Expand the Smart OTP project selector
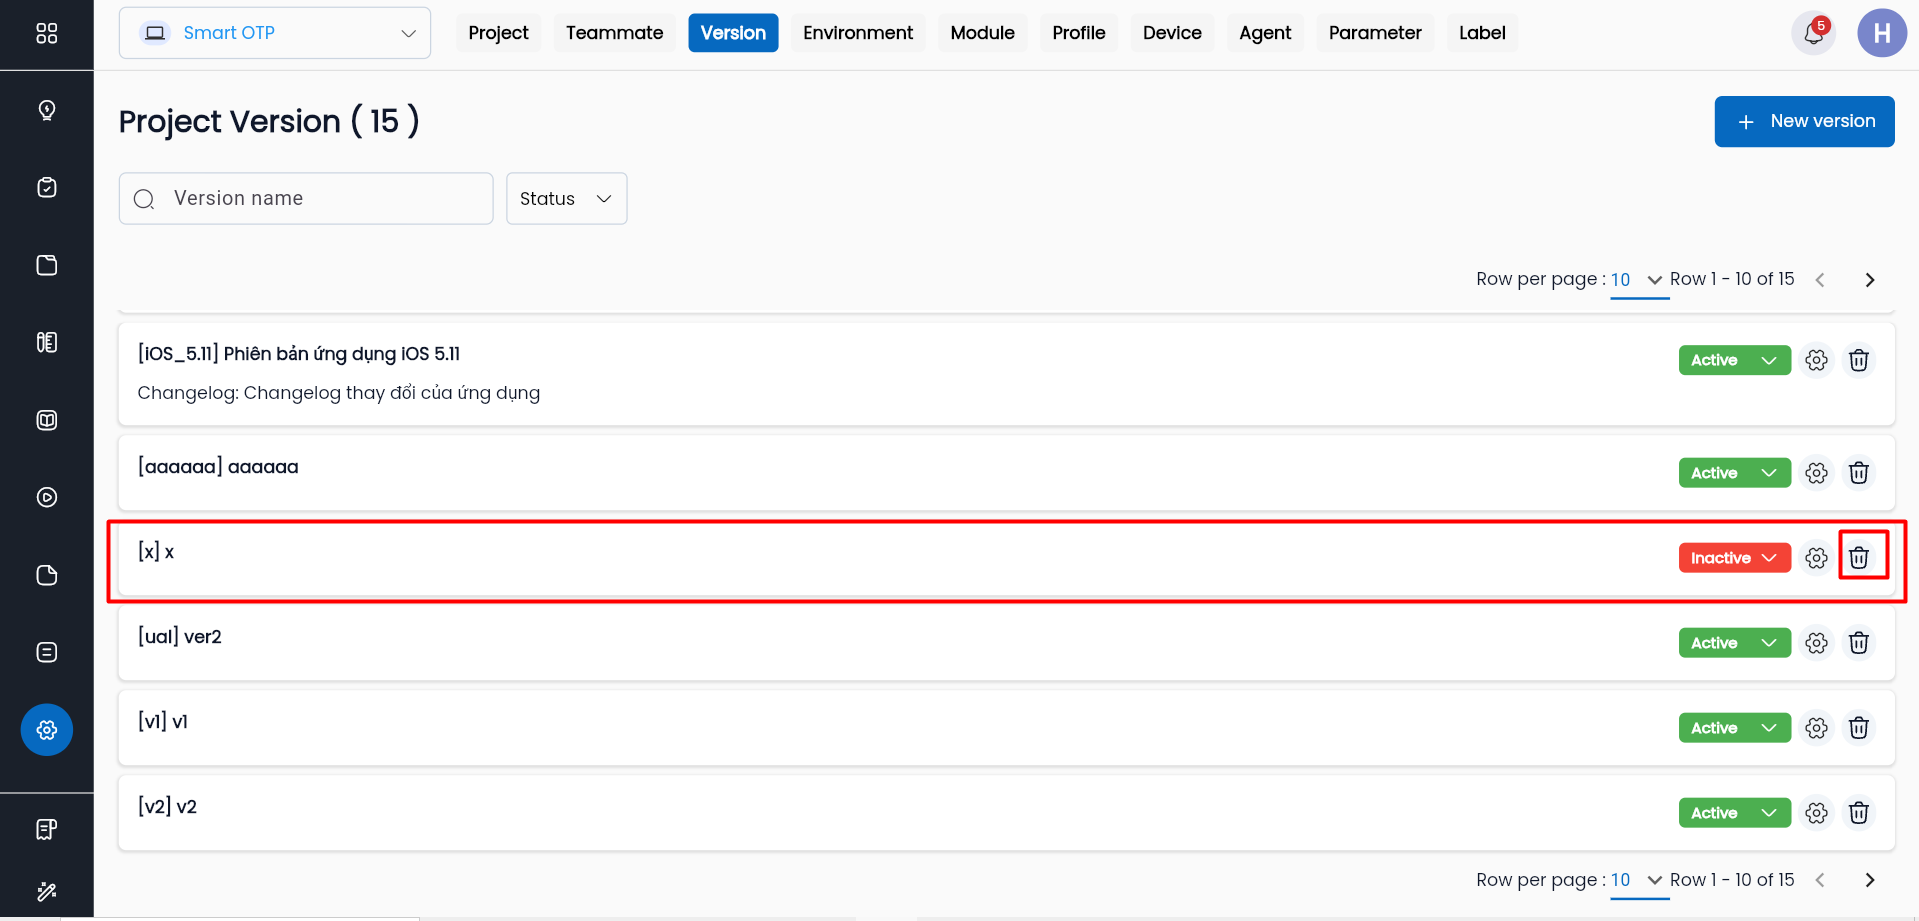Screen dimensions: 1919x921 275,33
